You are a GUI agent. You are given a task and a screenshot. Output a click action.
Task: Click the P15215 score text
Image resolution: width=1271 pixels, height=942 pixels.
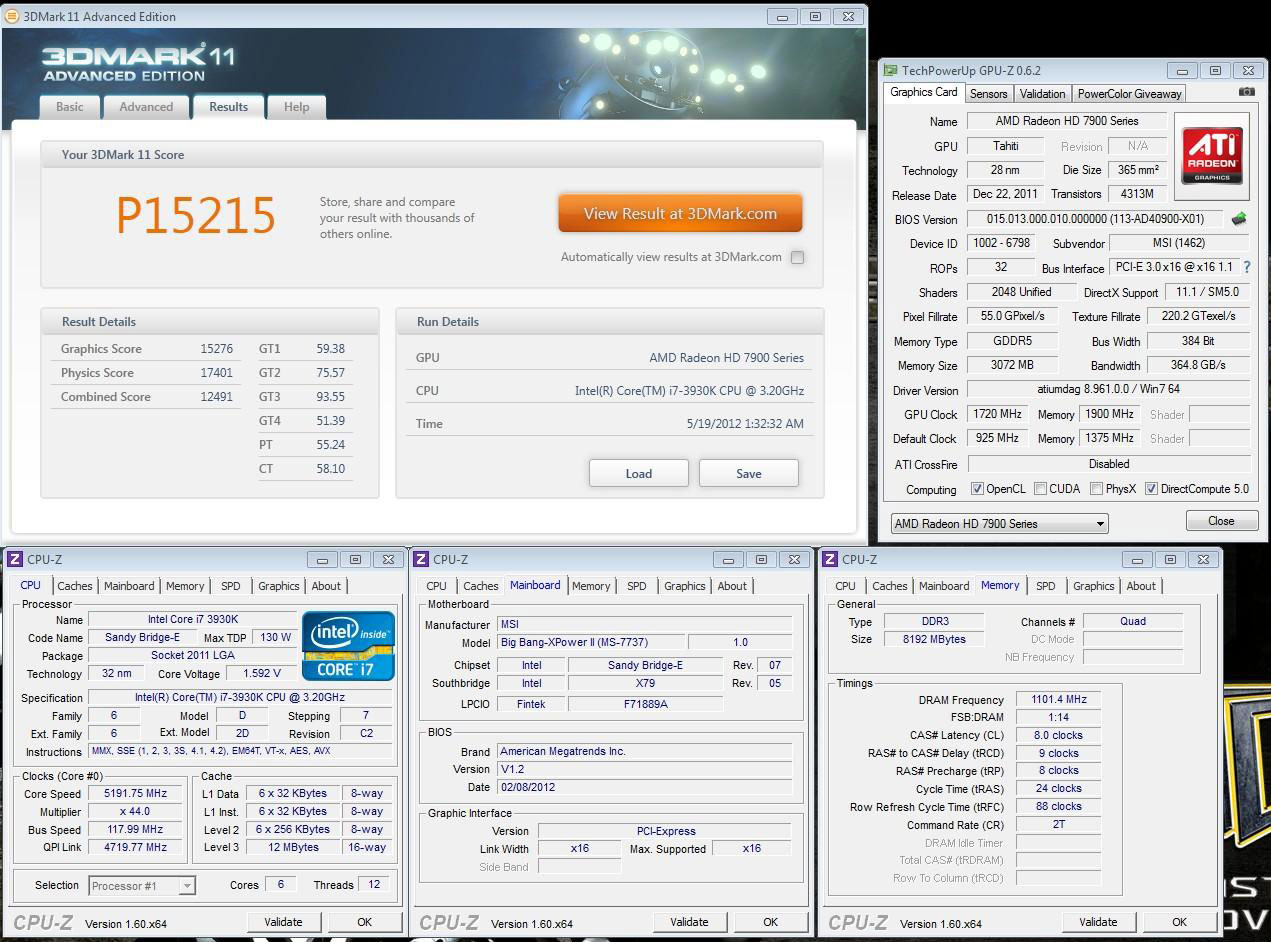[x=196, y=215]
